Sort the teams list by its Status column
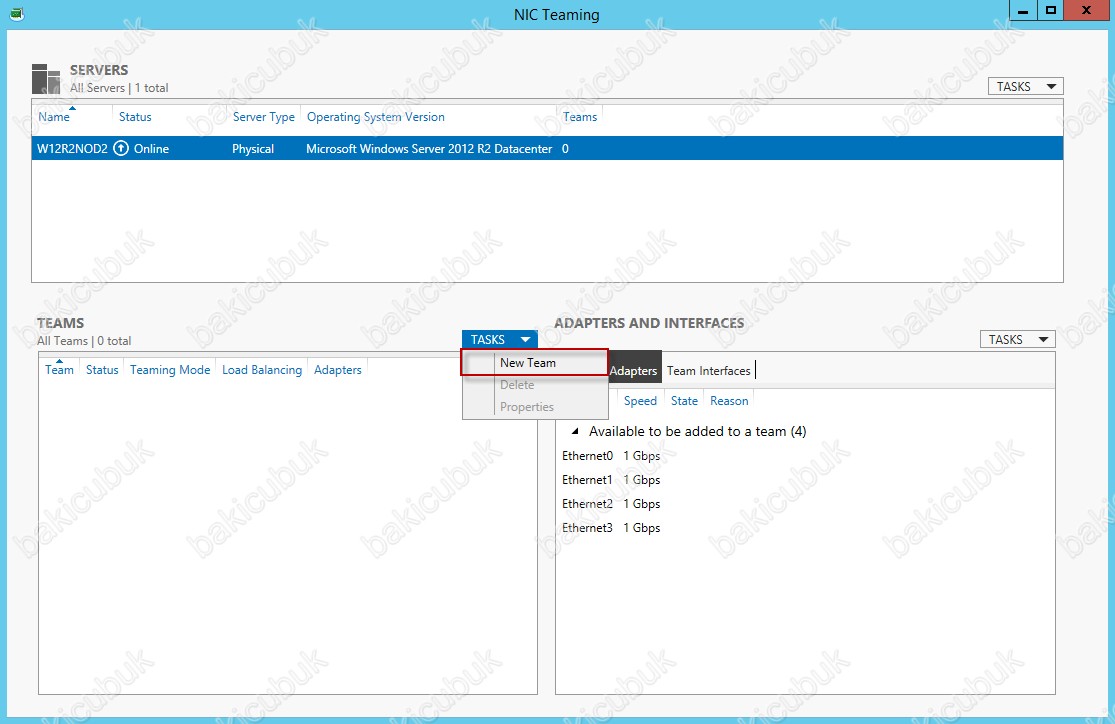This screenshot has height=724, width=1115. [x=102, y=370]
